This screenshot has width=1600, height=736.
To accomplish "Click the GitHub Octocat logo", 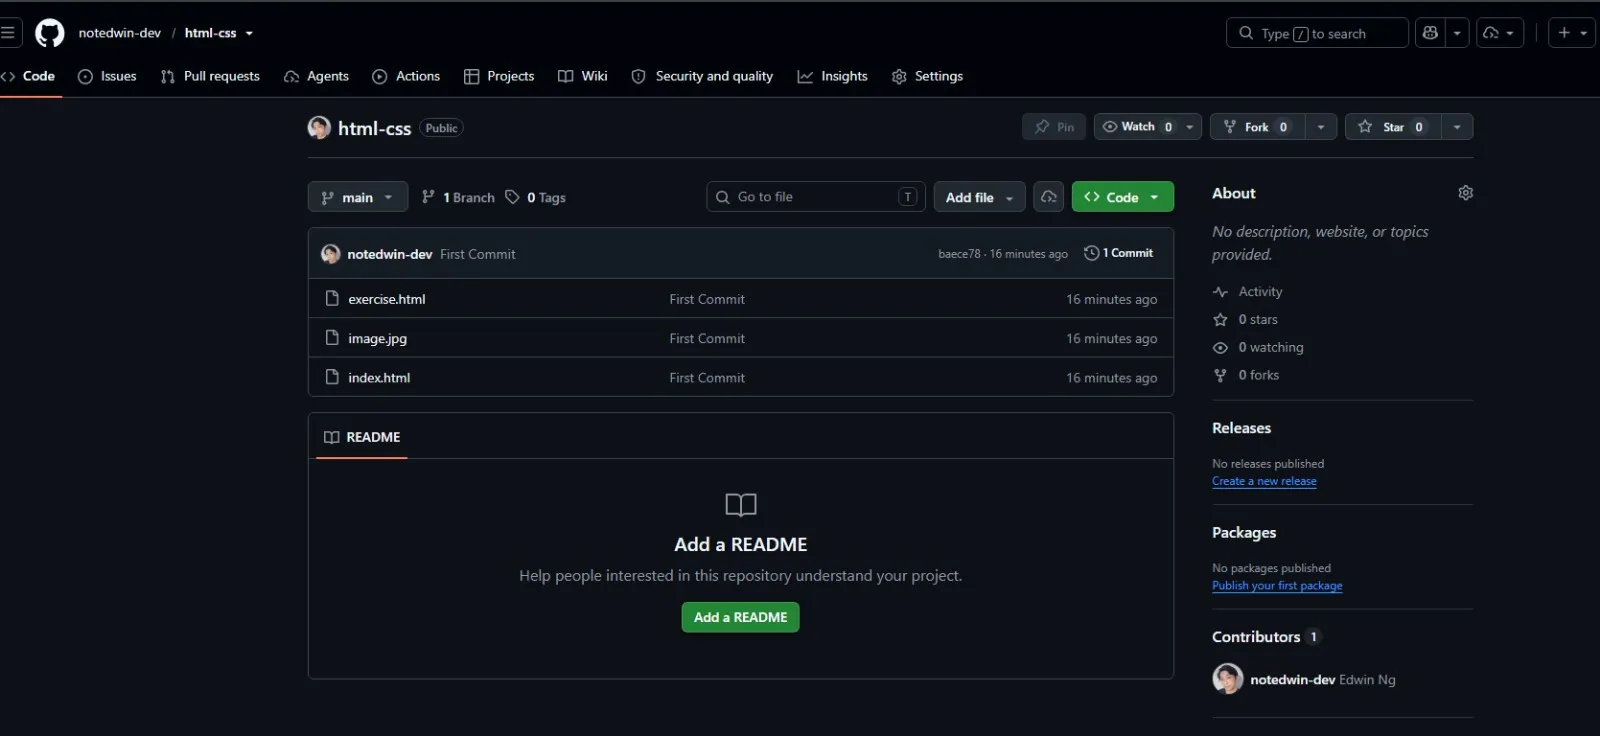I will point(50,33).
